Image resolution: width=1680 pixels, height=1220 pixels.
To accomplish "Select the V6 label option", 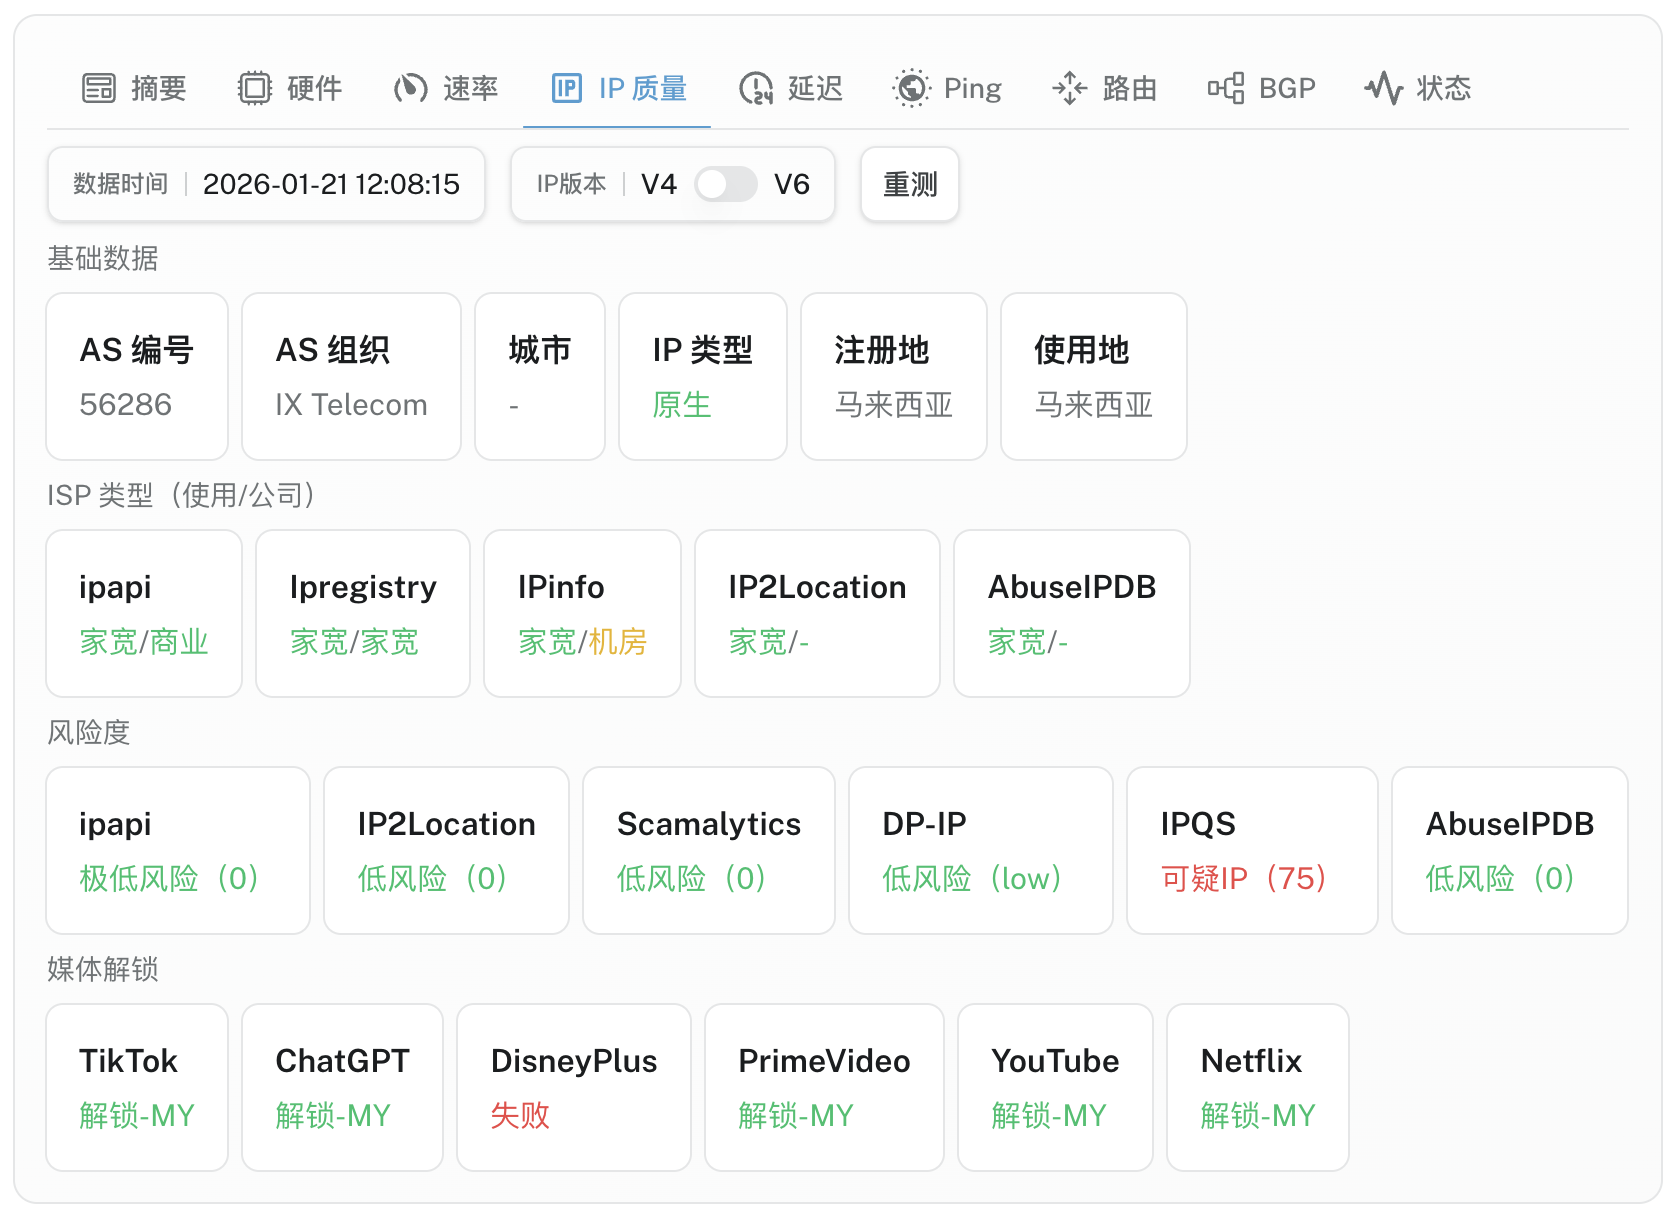I will click(x=792, y=184).
